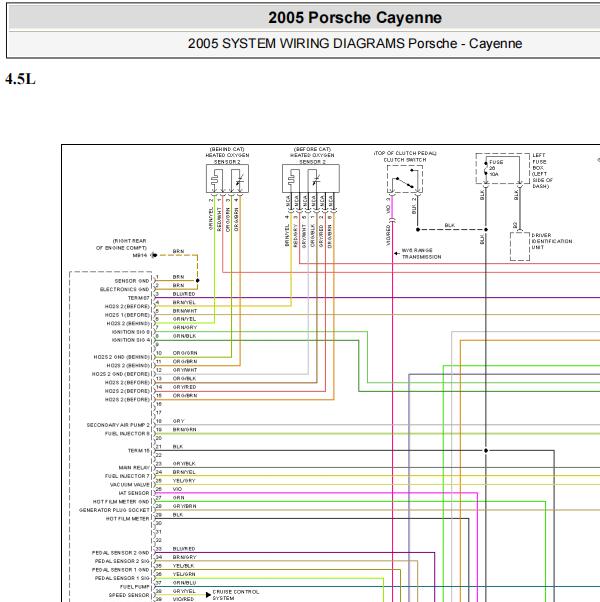Click the "GRY/RED" wire color at pin 14
This screenshot has width=600, height=602.
pyautogui.click(x=184, y=387)
